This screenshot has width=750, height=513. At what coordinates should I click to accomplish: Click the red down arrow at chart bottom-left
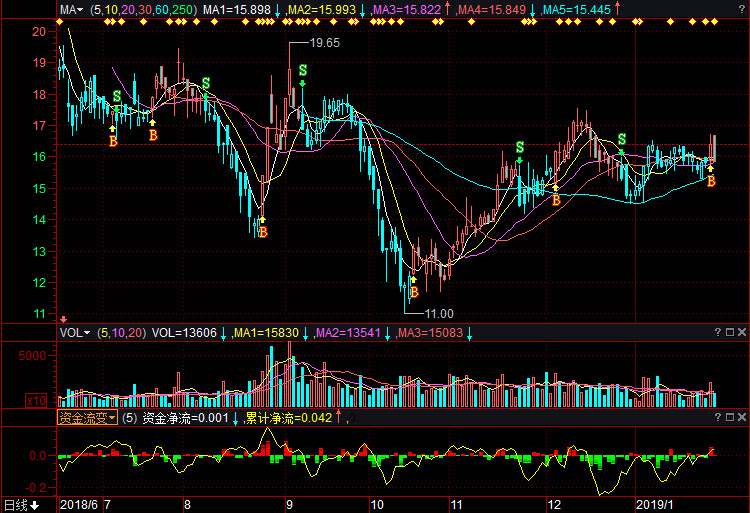pyautogui.click(x=63, y=319)
